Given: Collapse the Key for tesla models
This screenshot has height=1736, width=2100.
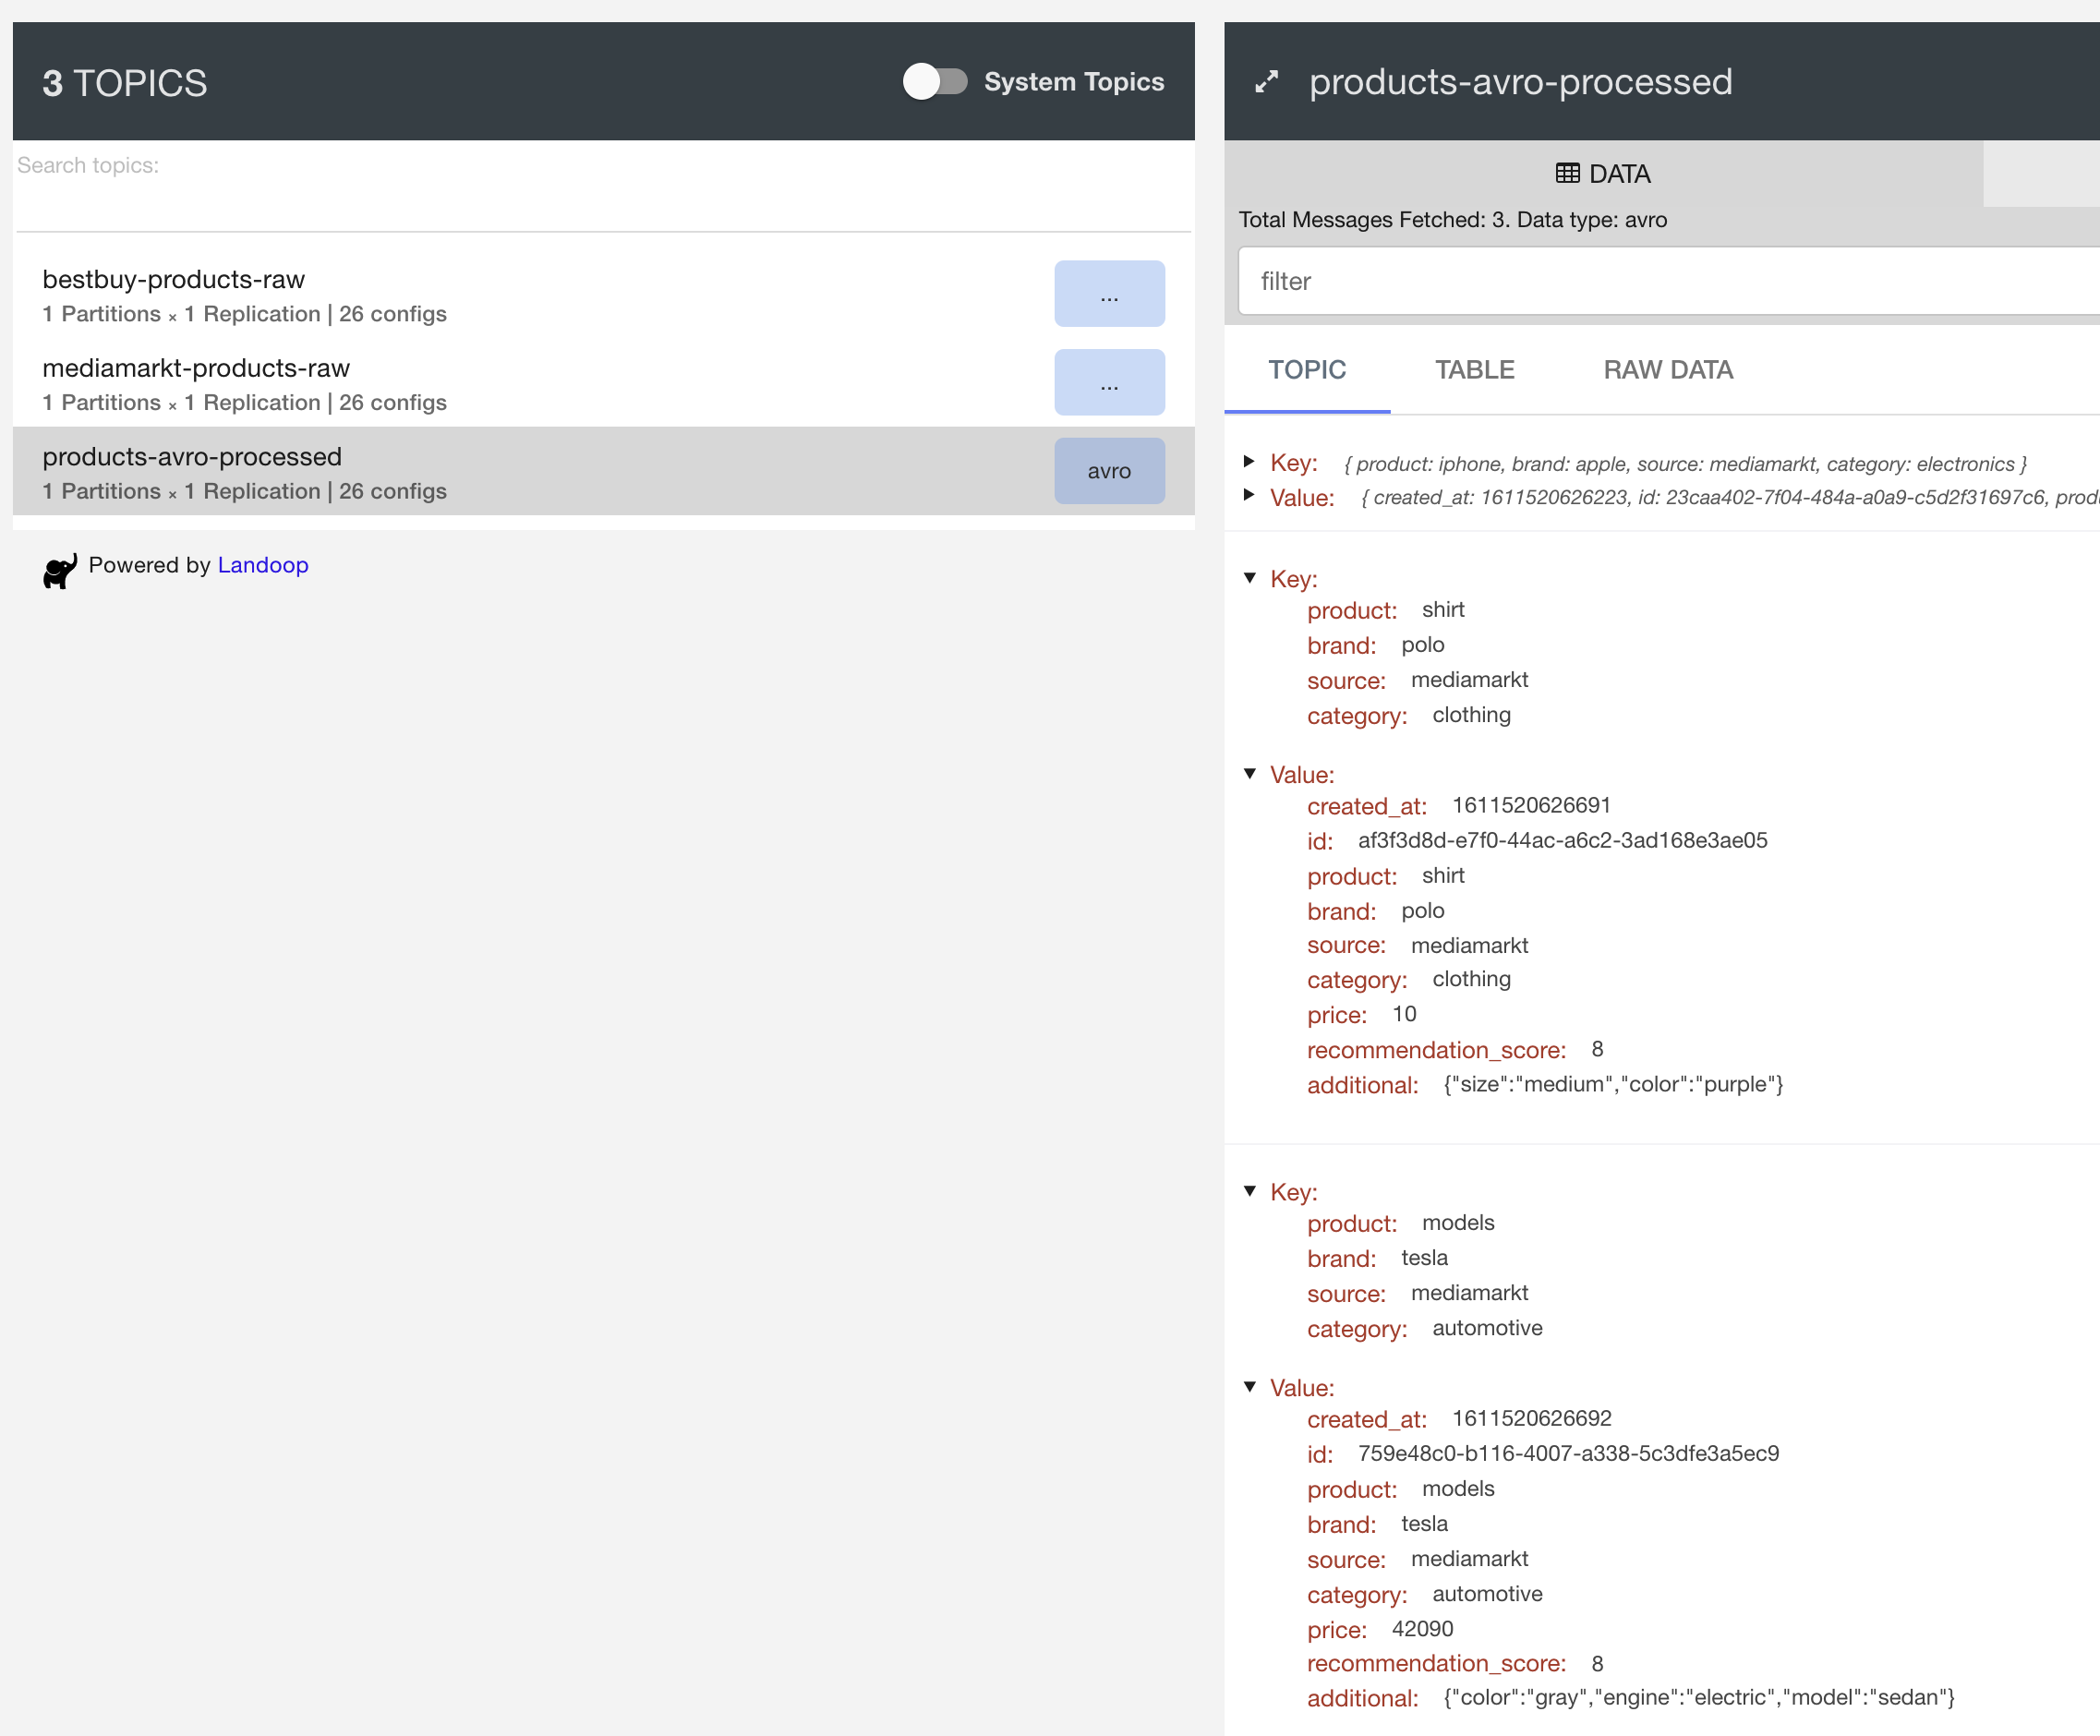Looking at the screenshot, I should [x=1249, y=1191].
